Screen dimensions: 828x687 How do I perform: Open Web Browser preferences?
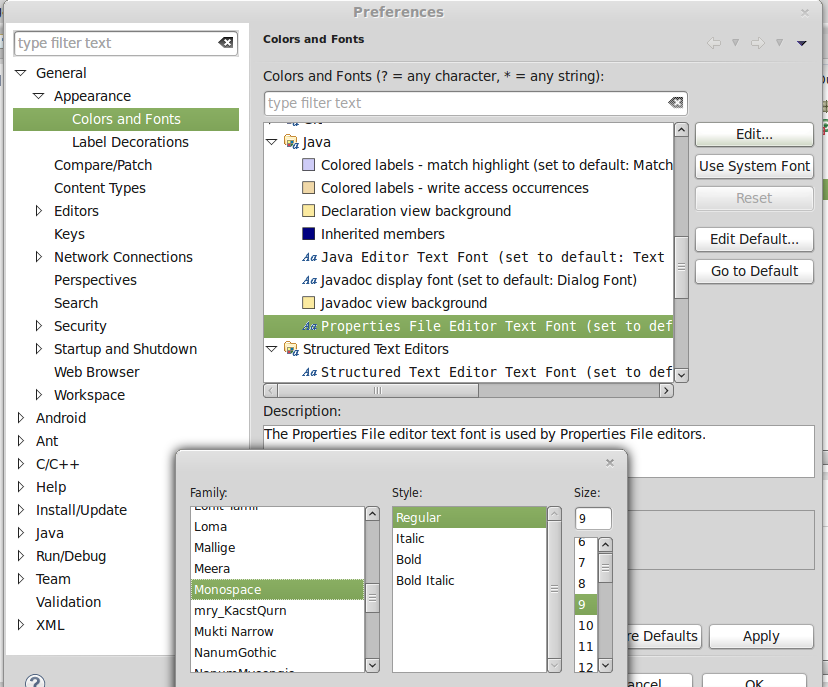[97, 372]
